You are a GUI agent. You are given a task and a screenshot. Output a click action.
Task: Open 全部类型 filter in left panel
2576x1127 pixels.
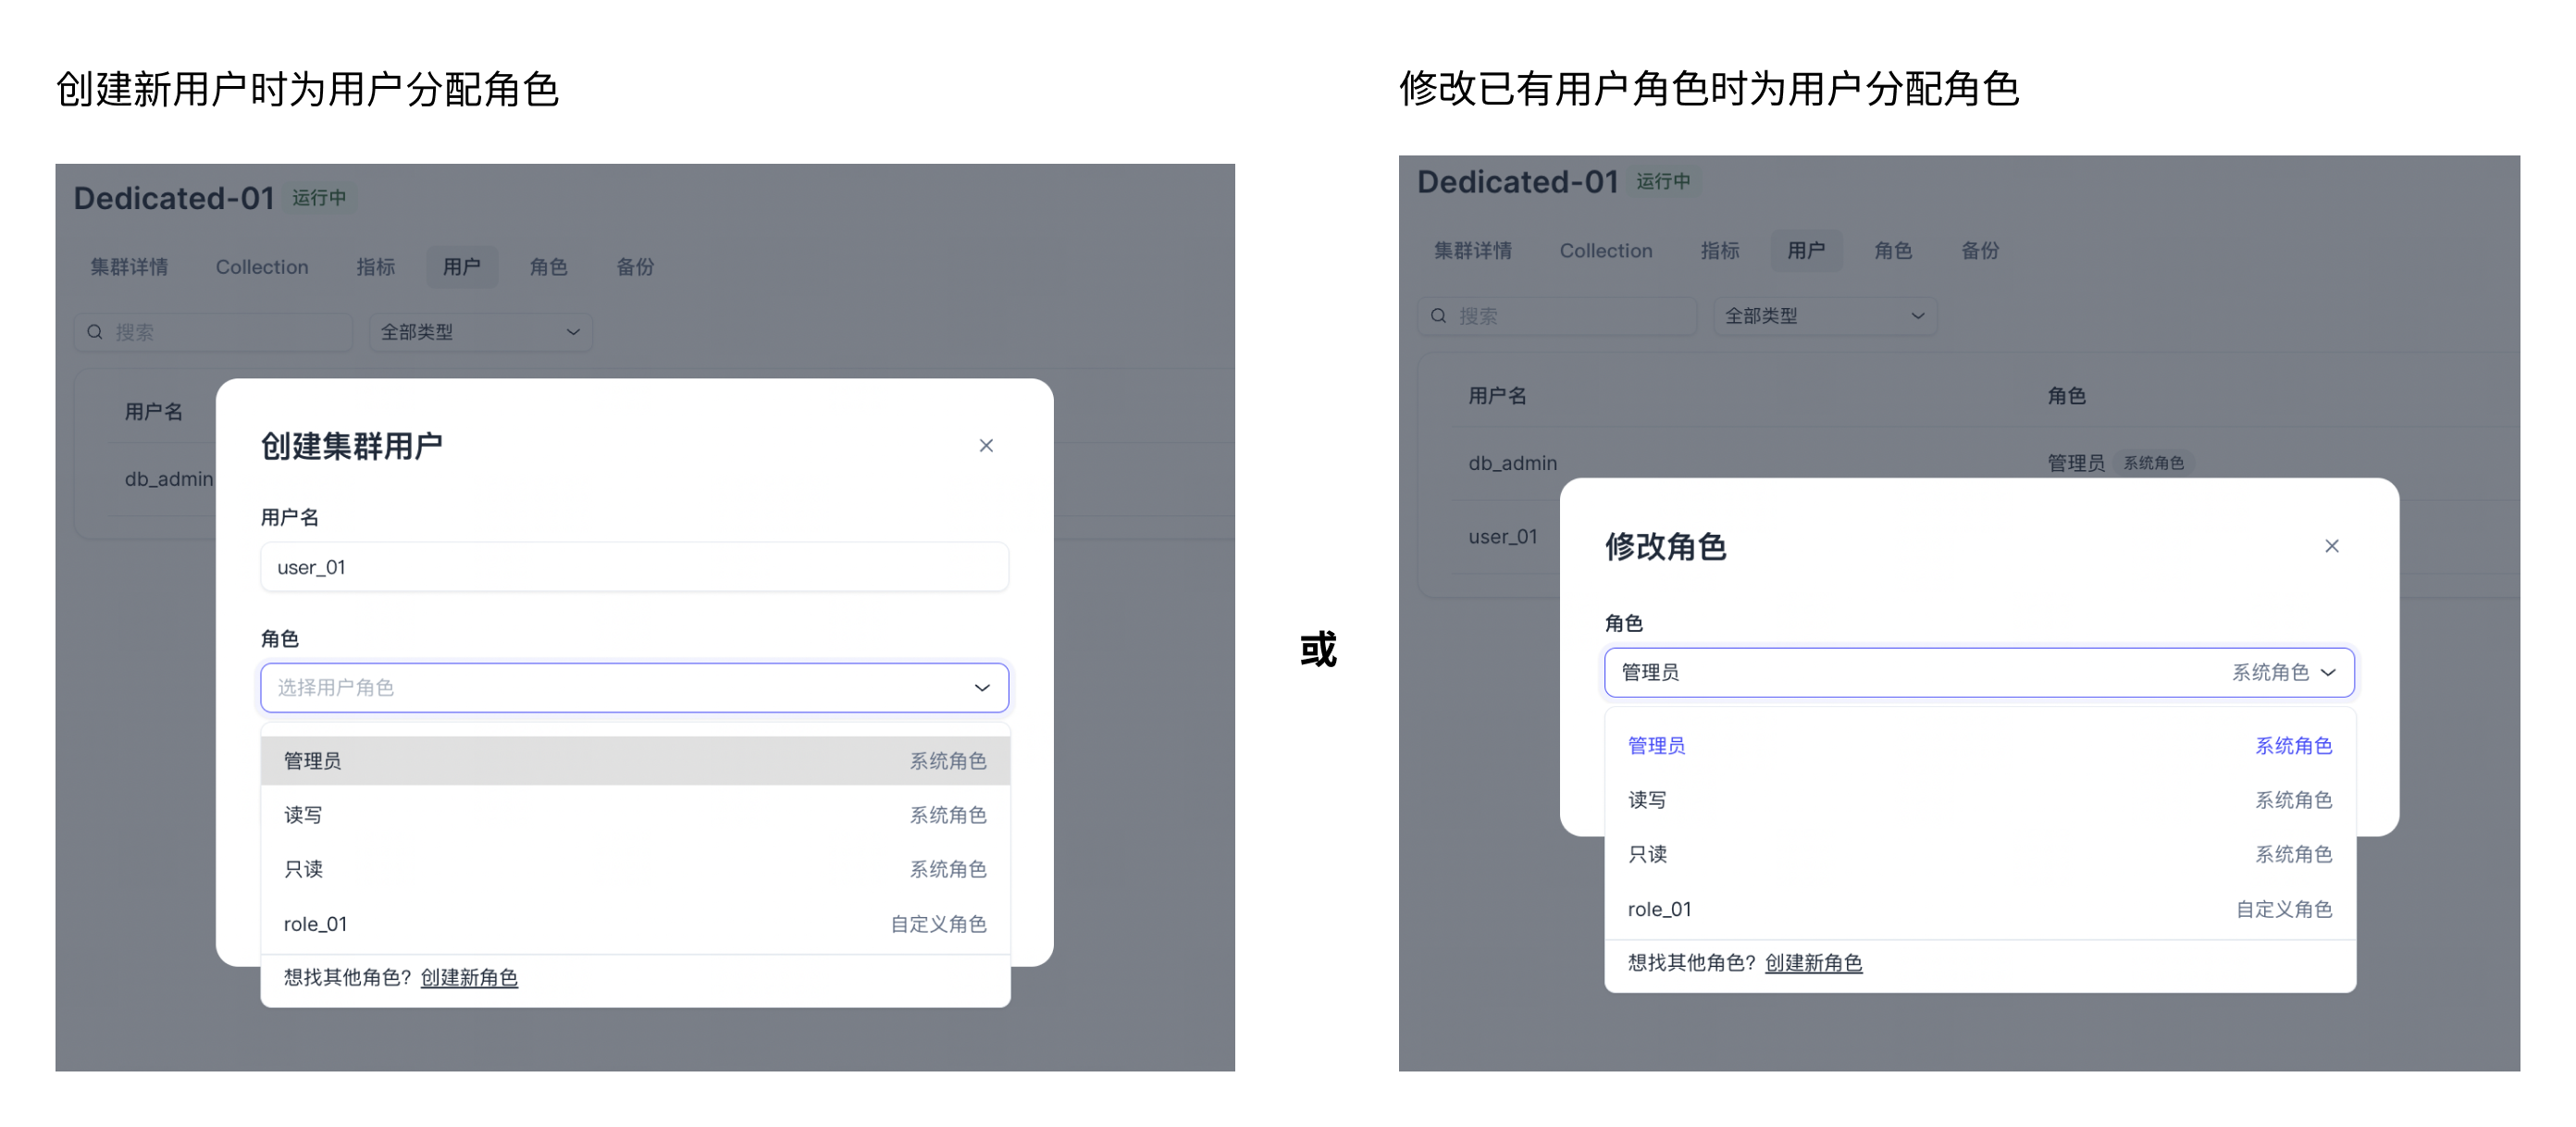(481, 332)
